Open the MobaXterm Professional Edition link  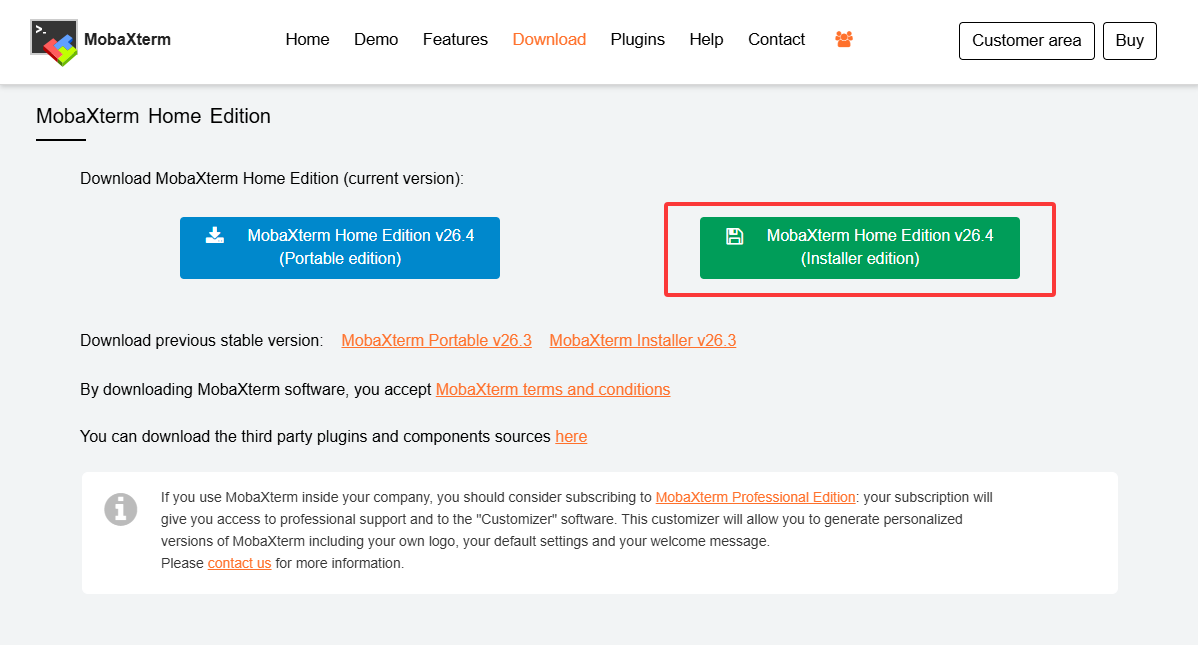click(755, 498)
